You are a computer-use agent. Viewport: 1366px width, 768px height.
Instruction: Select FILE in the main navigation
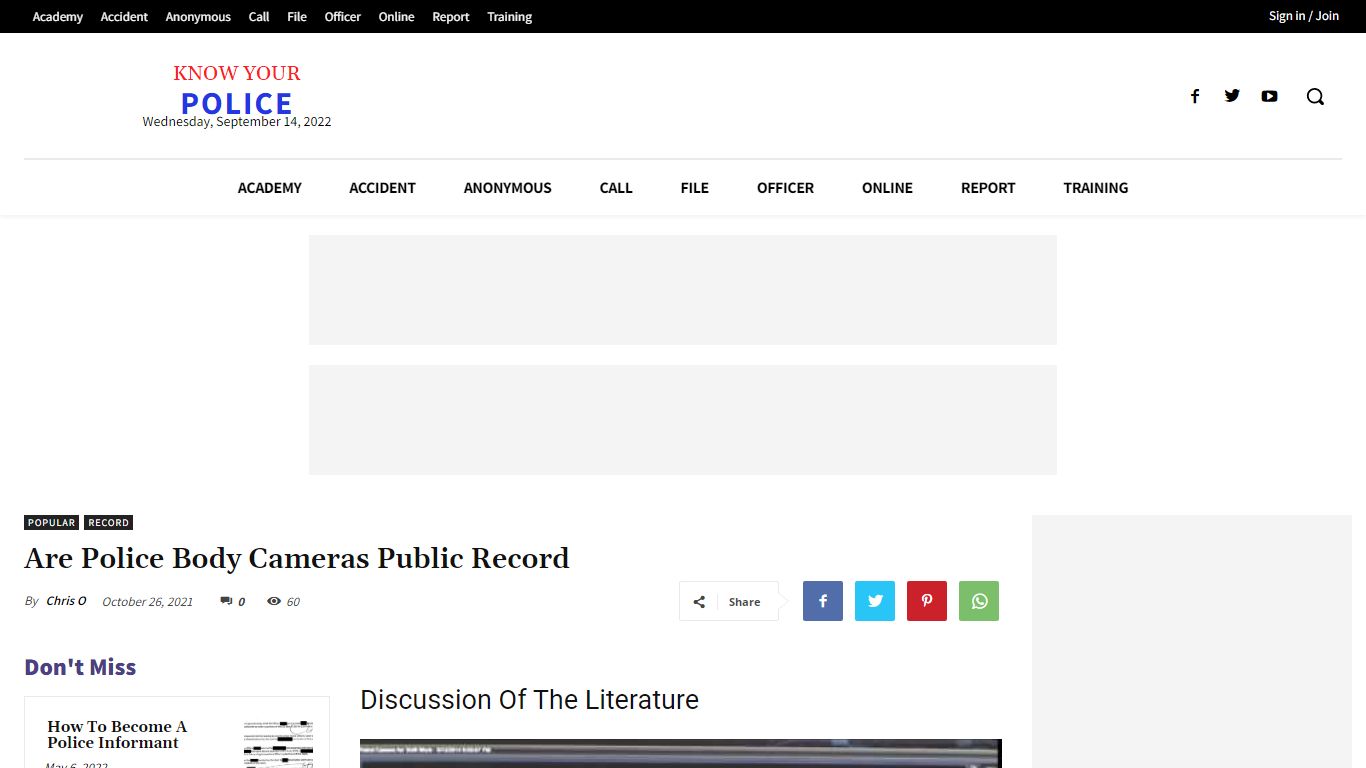coord(694,188)
